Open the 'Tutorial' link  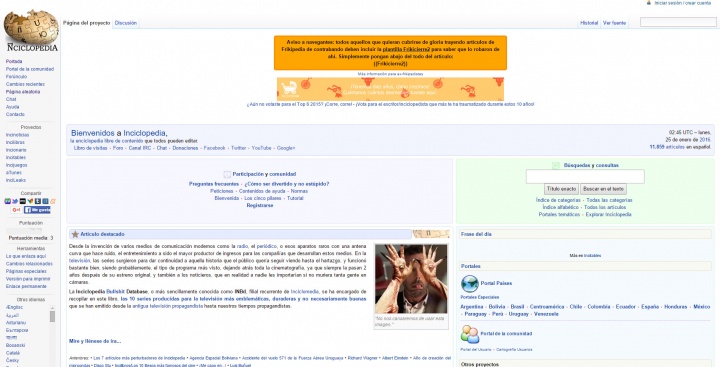295,198
